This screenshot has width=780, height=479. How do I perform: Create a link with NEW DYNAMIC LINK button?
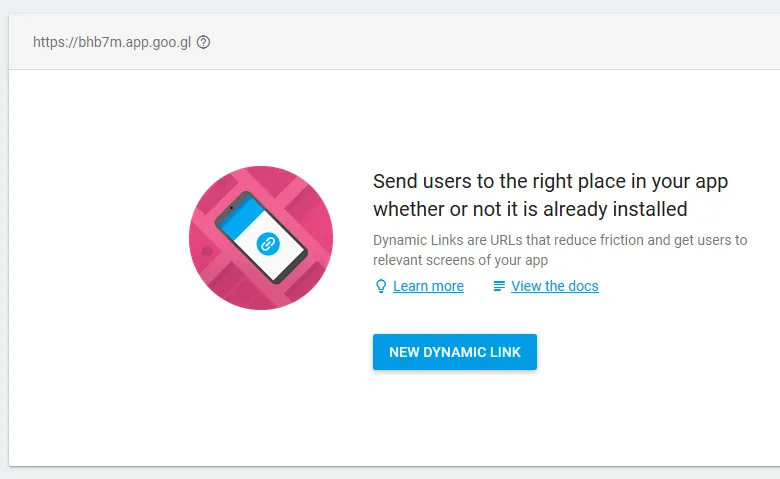[455, 352]
